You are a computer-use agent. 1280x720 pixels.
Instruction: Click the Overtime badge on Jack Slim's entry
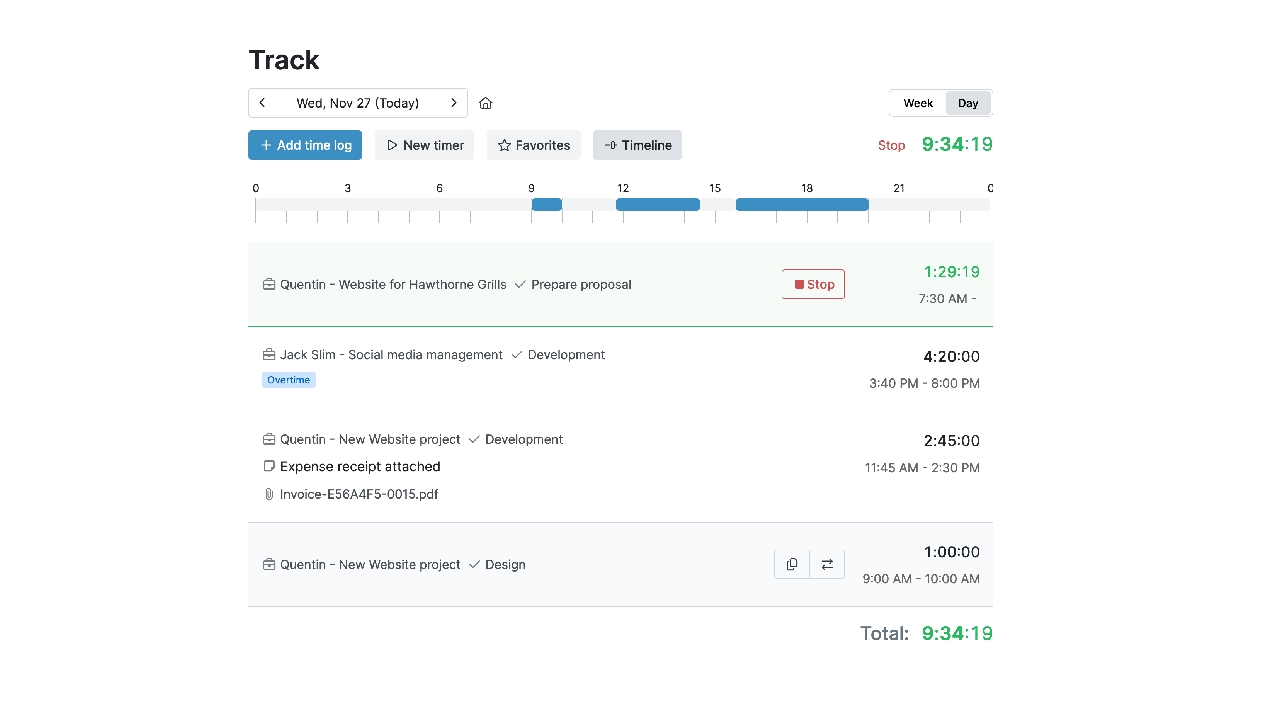tap(288, 379)
